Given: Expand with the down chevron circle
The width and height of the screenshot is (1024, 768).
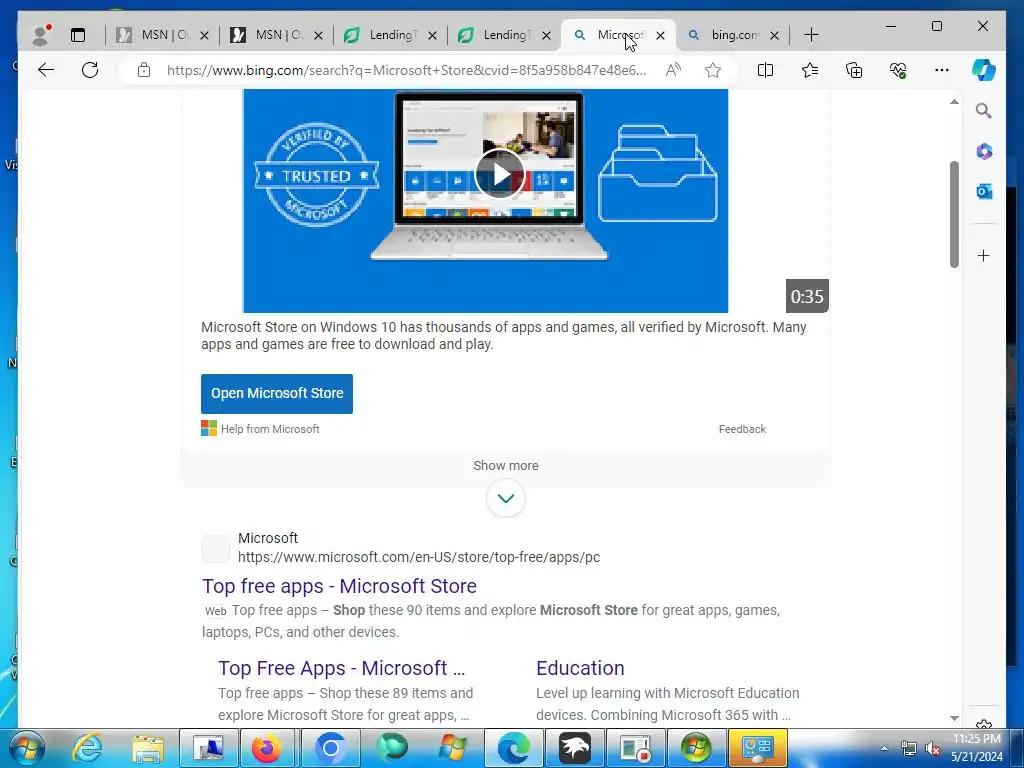Looking at the screenshot, I should [x=506, y=498].
